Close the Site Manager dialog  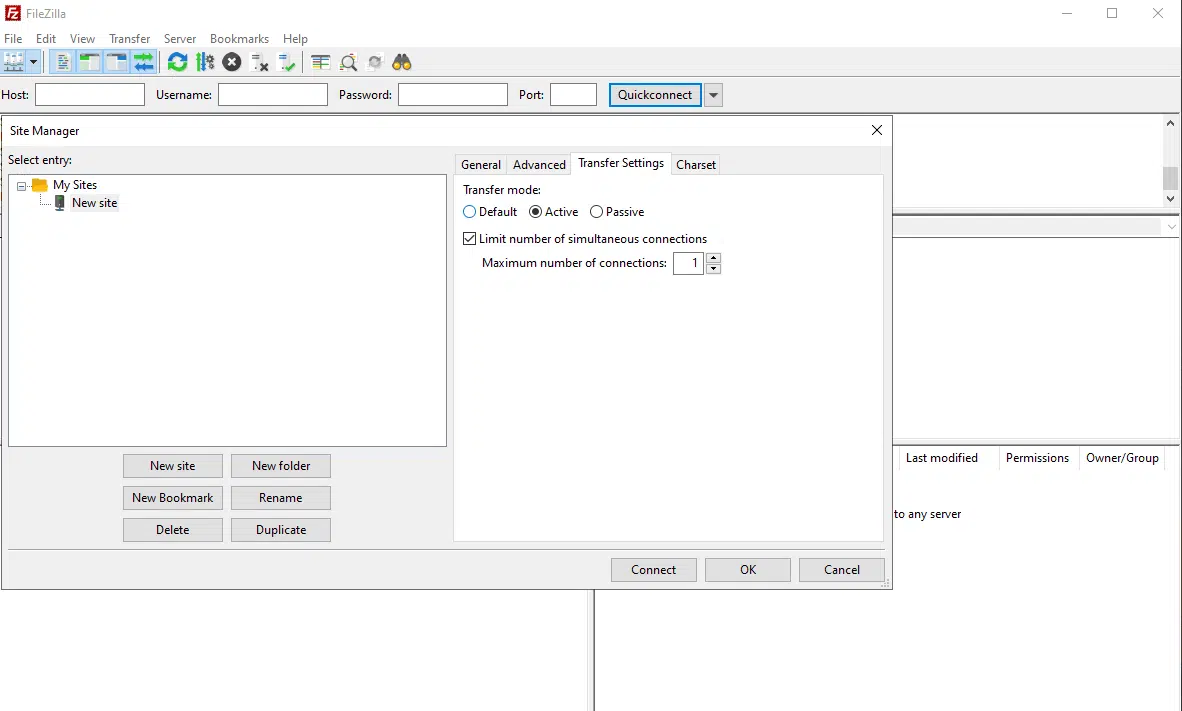tap(877, 130)
